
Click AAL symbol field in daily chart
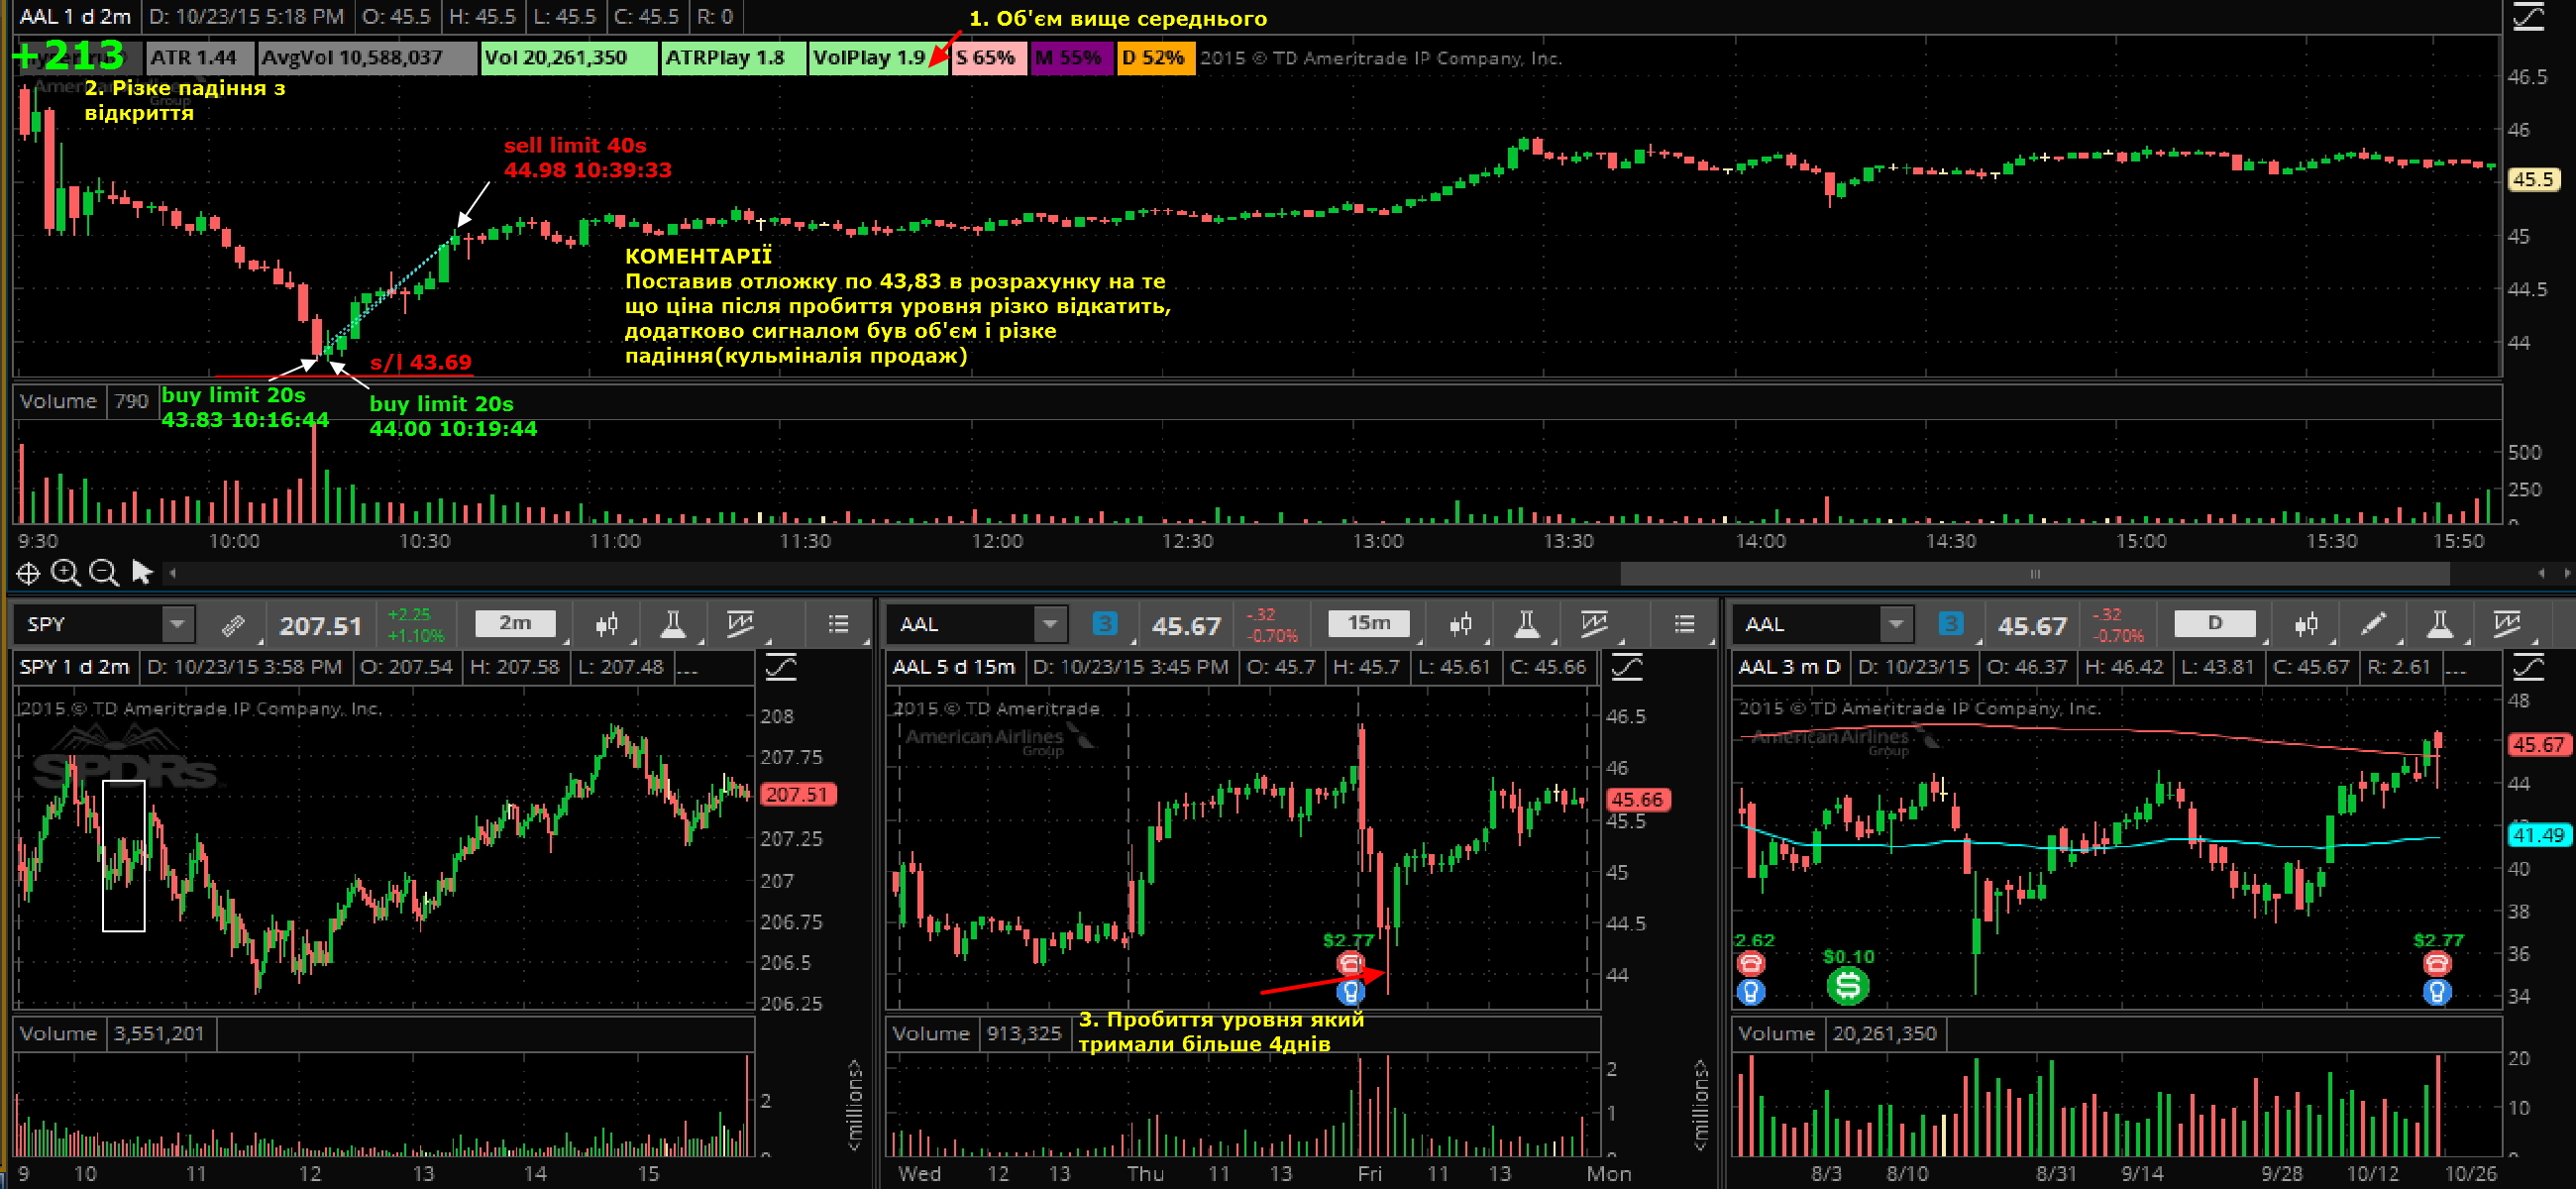pos(1808,625)
